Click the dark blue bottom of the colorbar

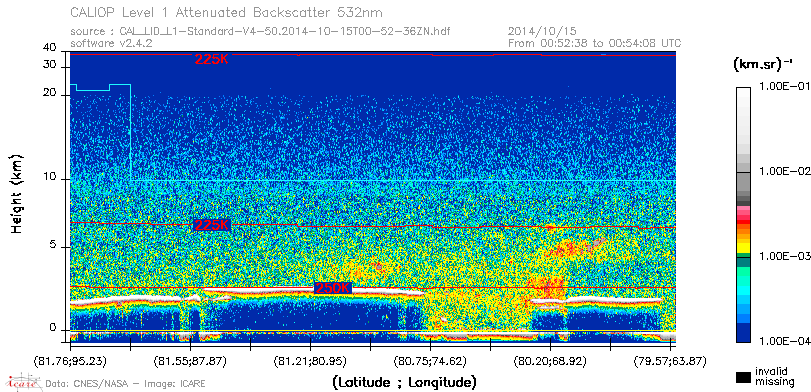coord(743,334)
